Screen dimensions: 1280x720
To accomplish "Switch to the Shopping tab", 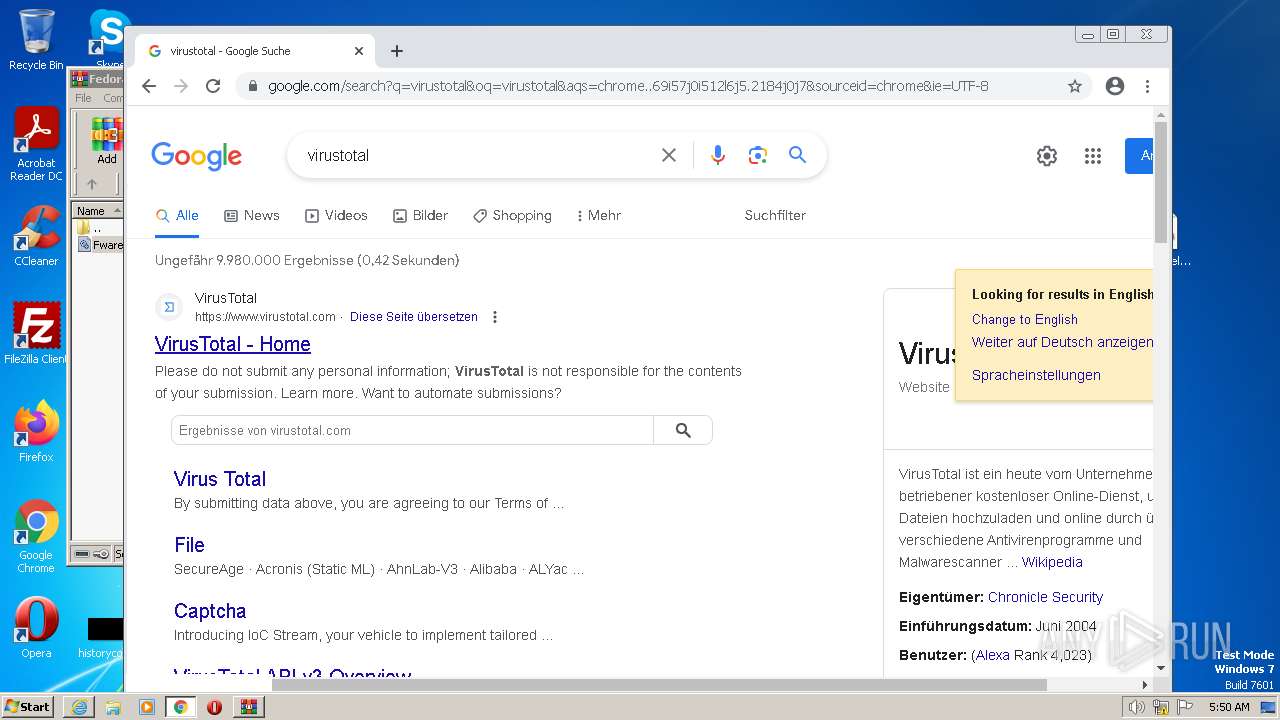I will pyautogui.click(x=512, y=215).
